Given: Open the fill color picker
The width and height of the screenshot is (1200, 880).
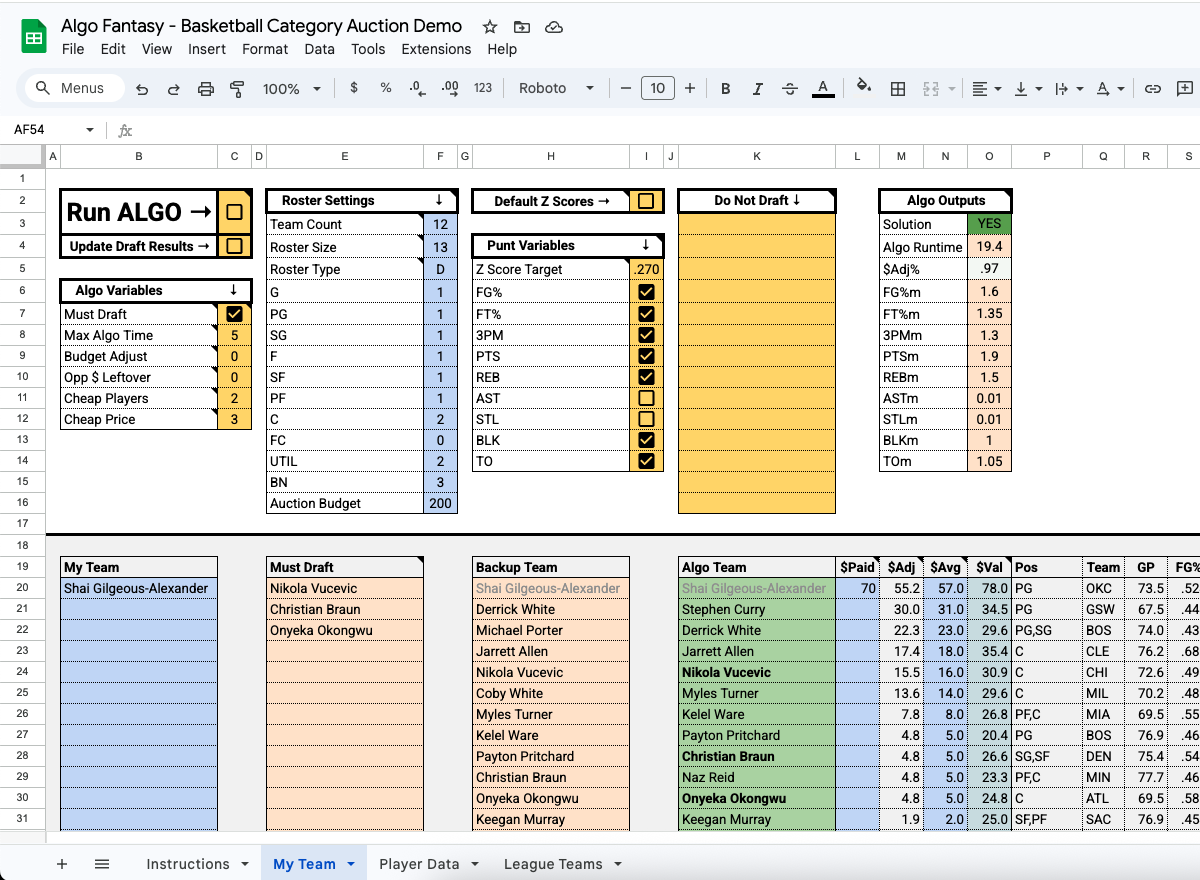Looking at the screenshot, I should pos(864,89).
